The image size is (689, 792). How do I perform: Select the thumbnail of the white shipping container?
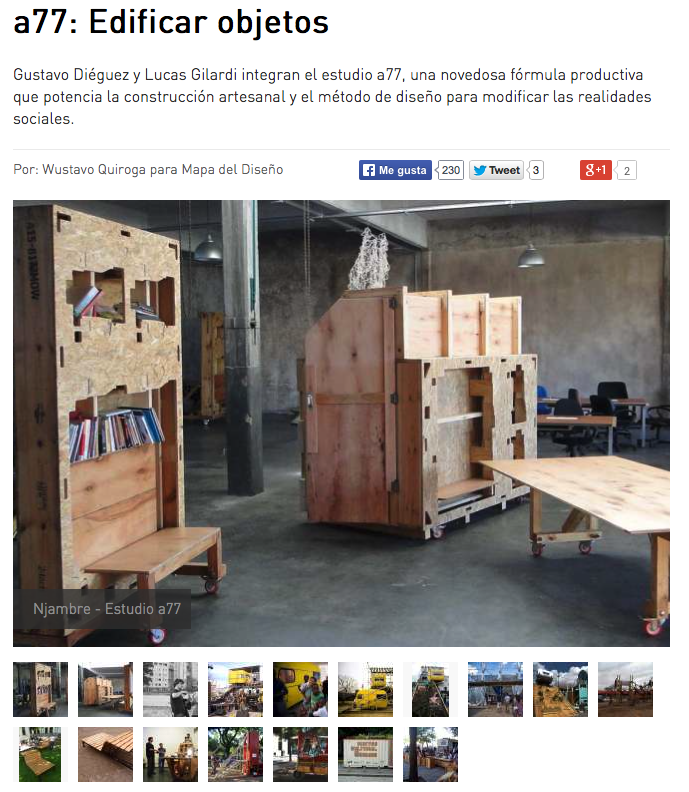(365, 754)
